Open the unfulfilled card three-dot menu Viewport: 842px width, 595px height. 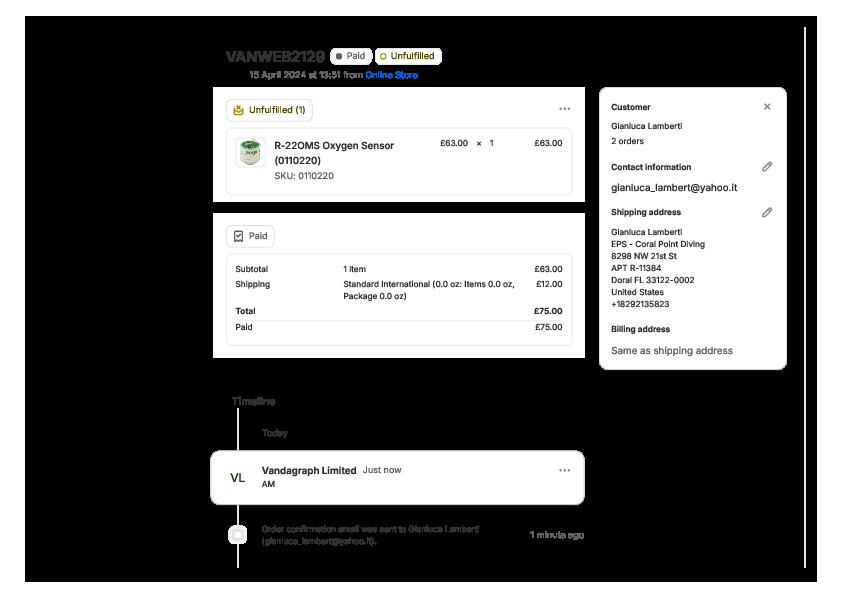564,109
